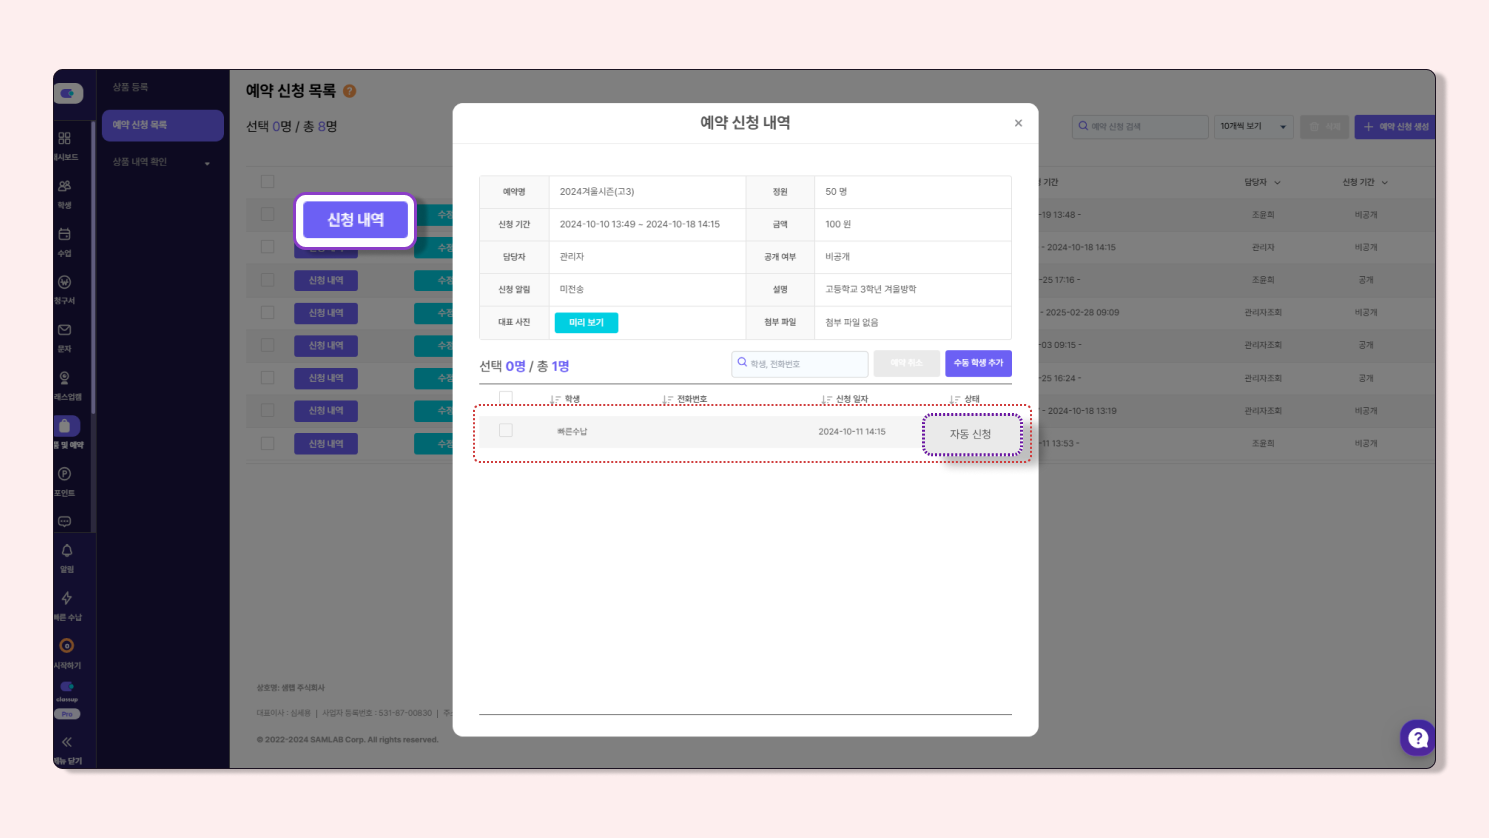Select the 상품 및 예약 shopping bag icon
This screenshot has width=1489, height=838.
(x=66, y=426)
